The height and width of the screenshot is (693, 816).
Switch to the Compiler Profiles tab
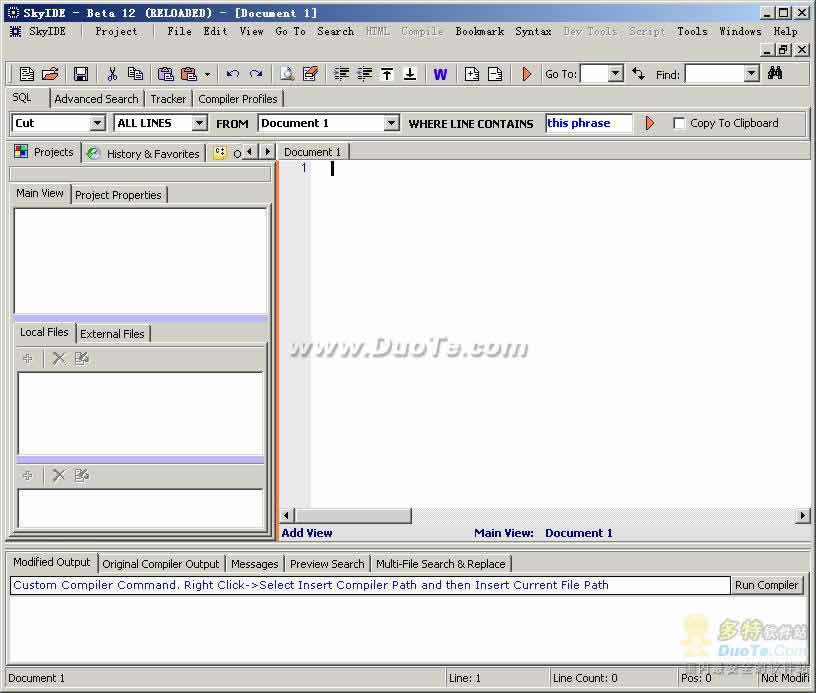[238, 99]
